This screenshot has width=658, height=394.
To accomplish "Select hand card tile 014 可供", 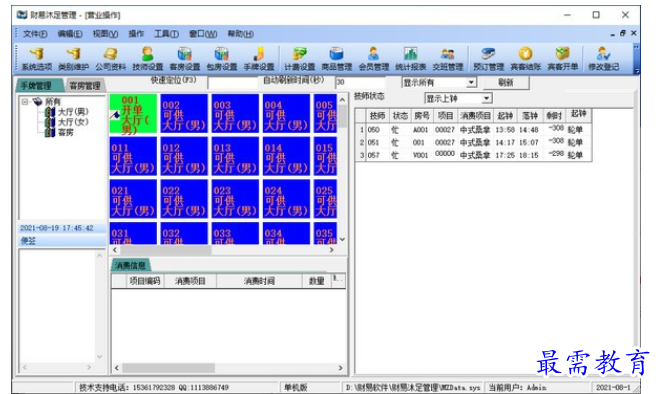I will tap(287, 156).
